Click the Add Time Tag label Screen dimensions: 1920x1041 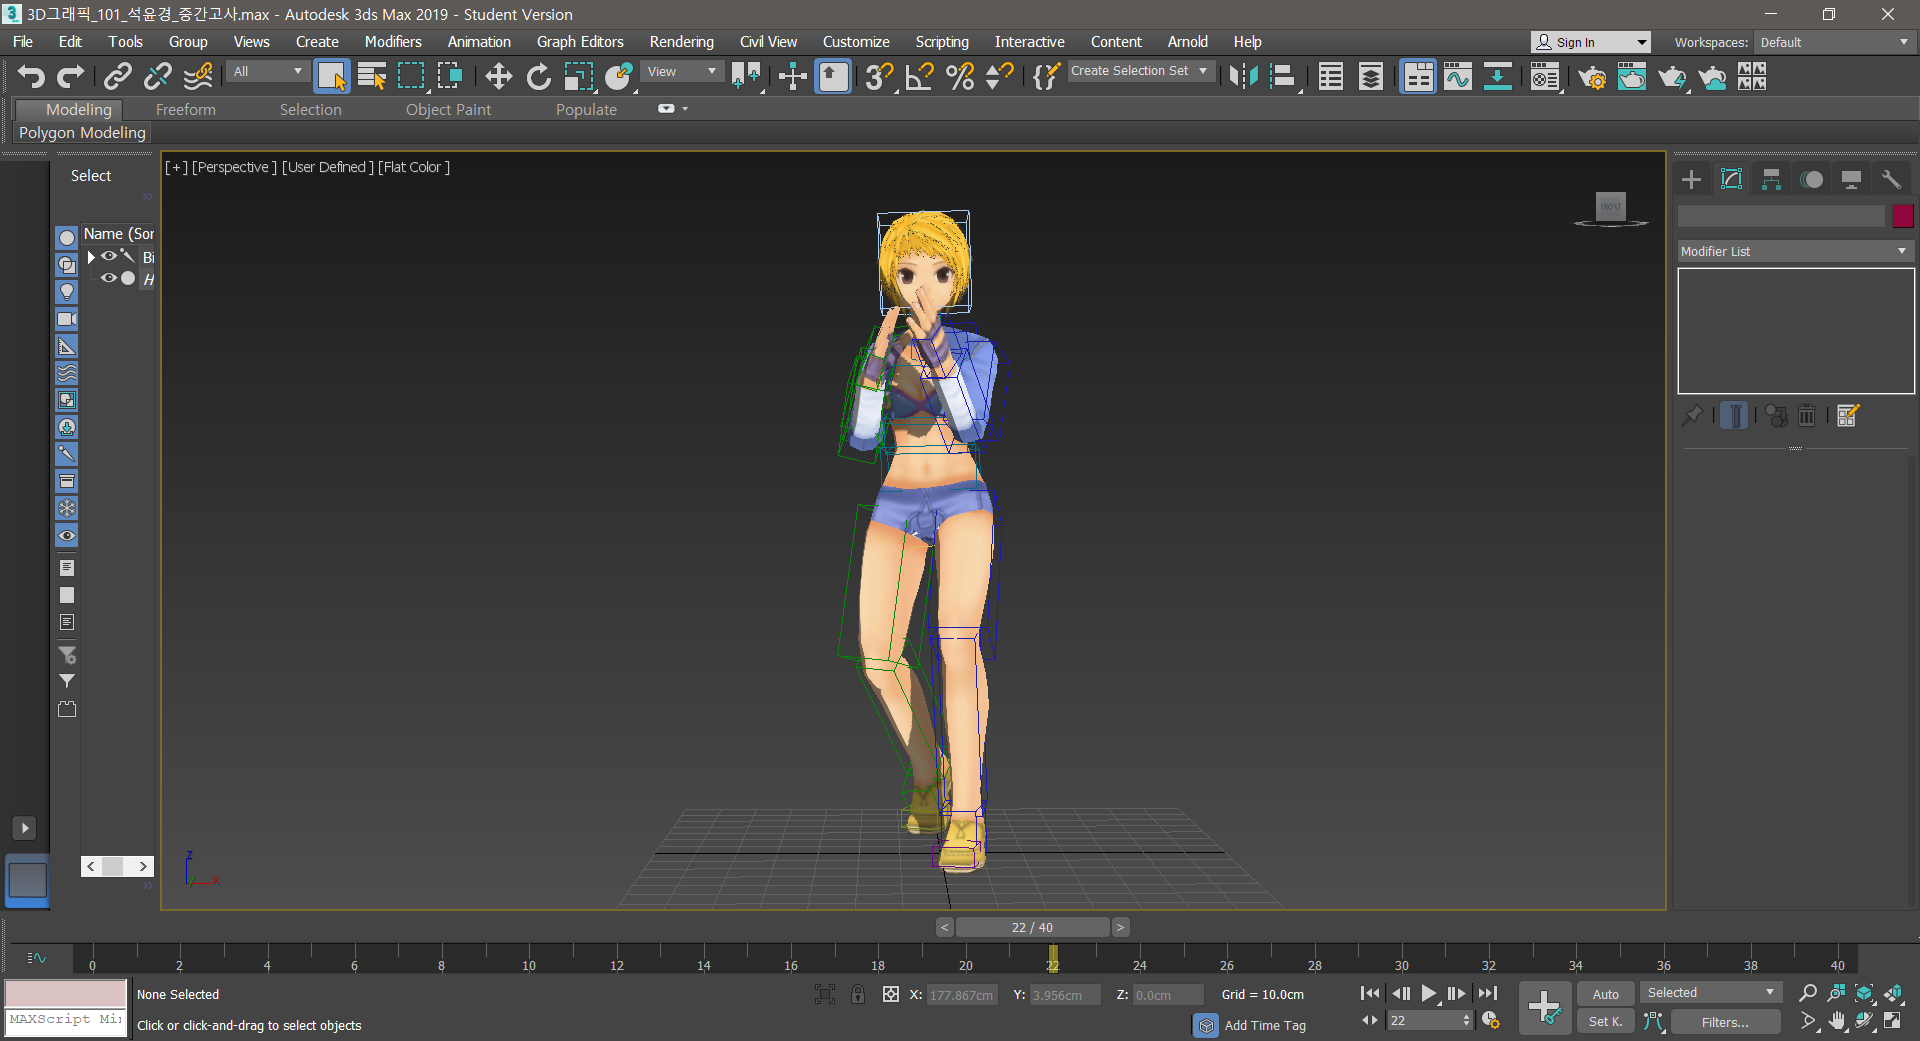(1265, 1025)
